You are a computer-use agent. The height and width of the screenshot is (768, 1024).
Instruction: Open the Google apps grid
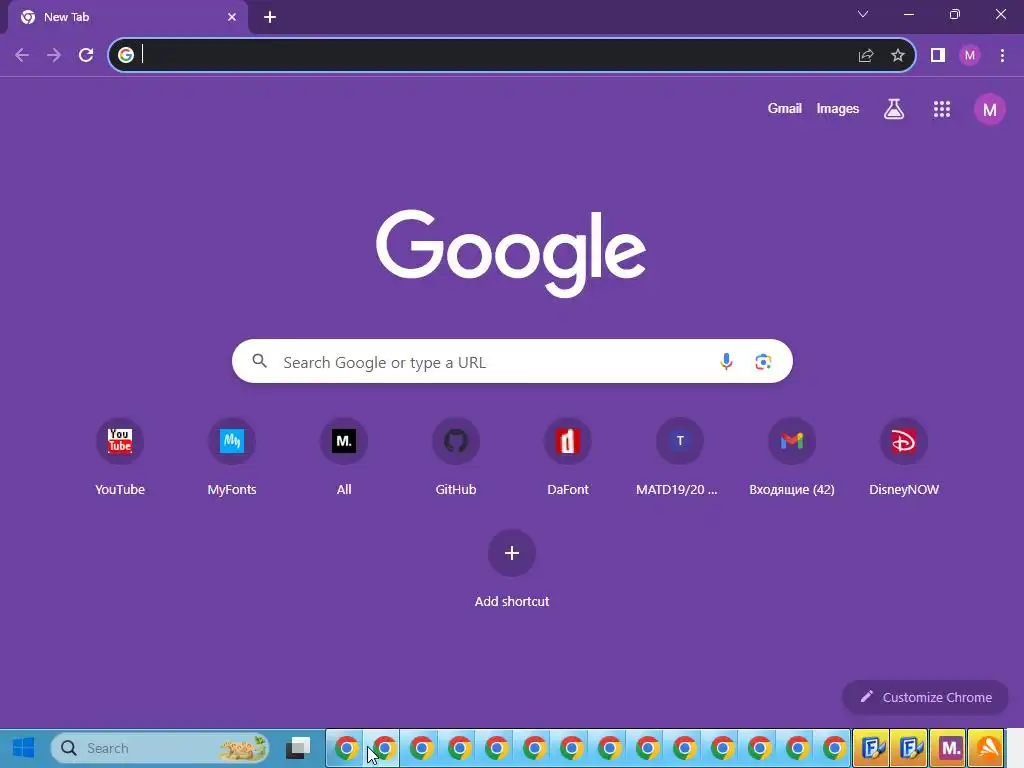[x=942, y=109]
